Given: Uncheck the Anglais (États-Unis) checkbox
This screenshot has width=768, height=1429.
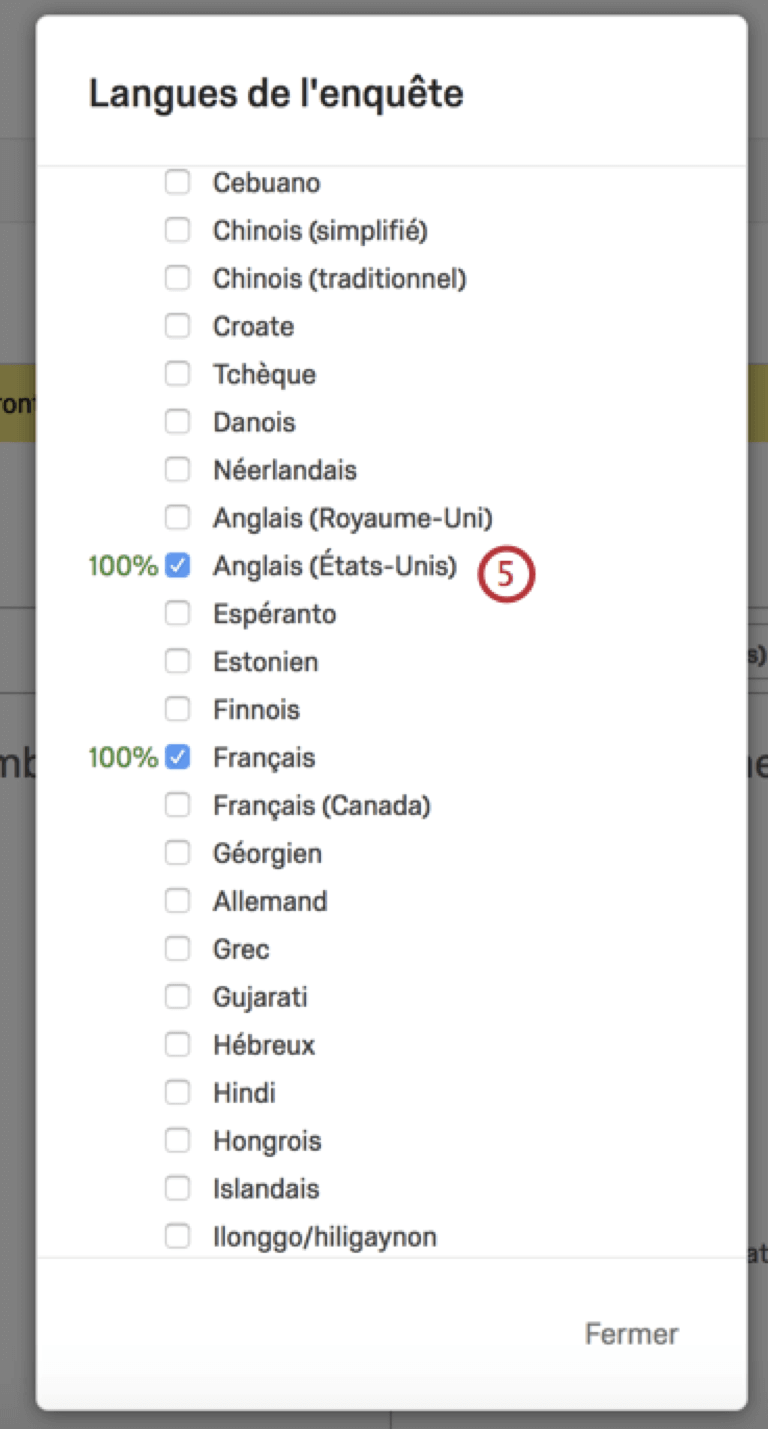Looking at the screenshot, I should pos(177,566).
